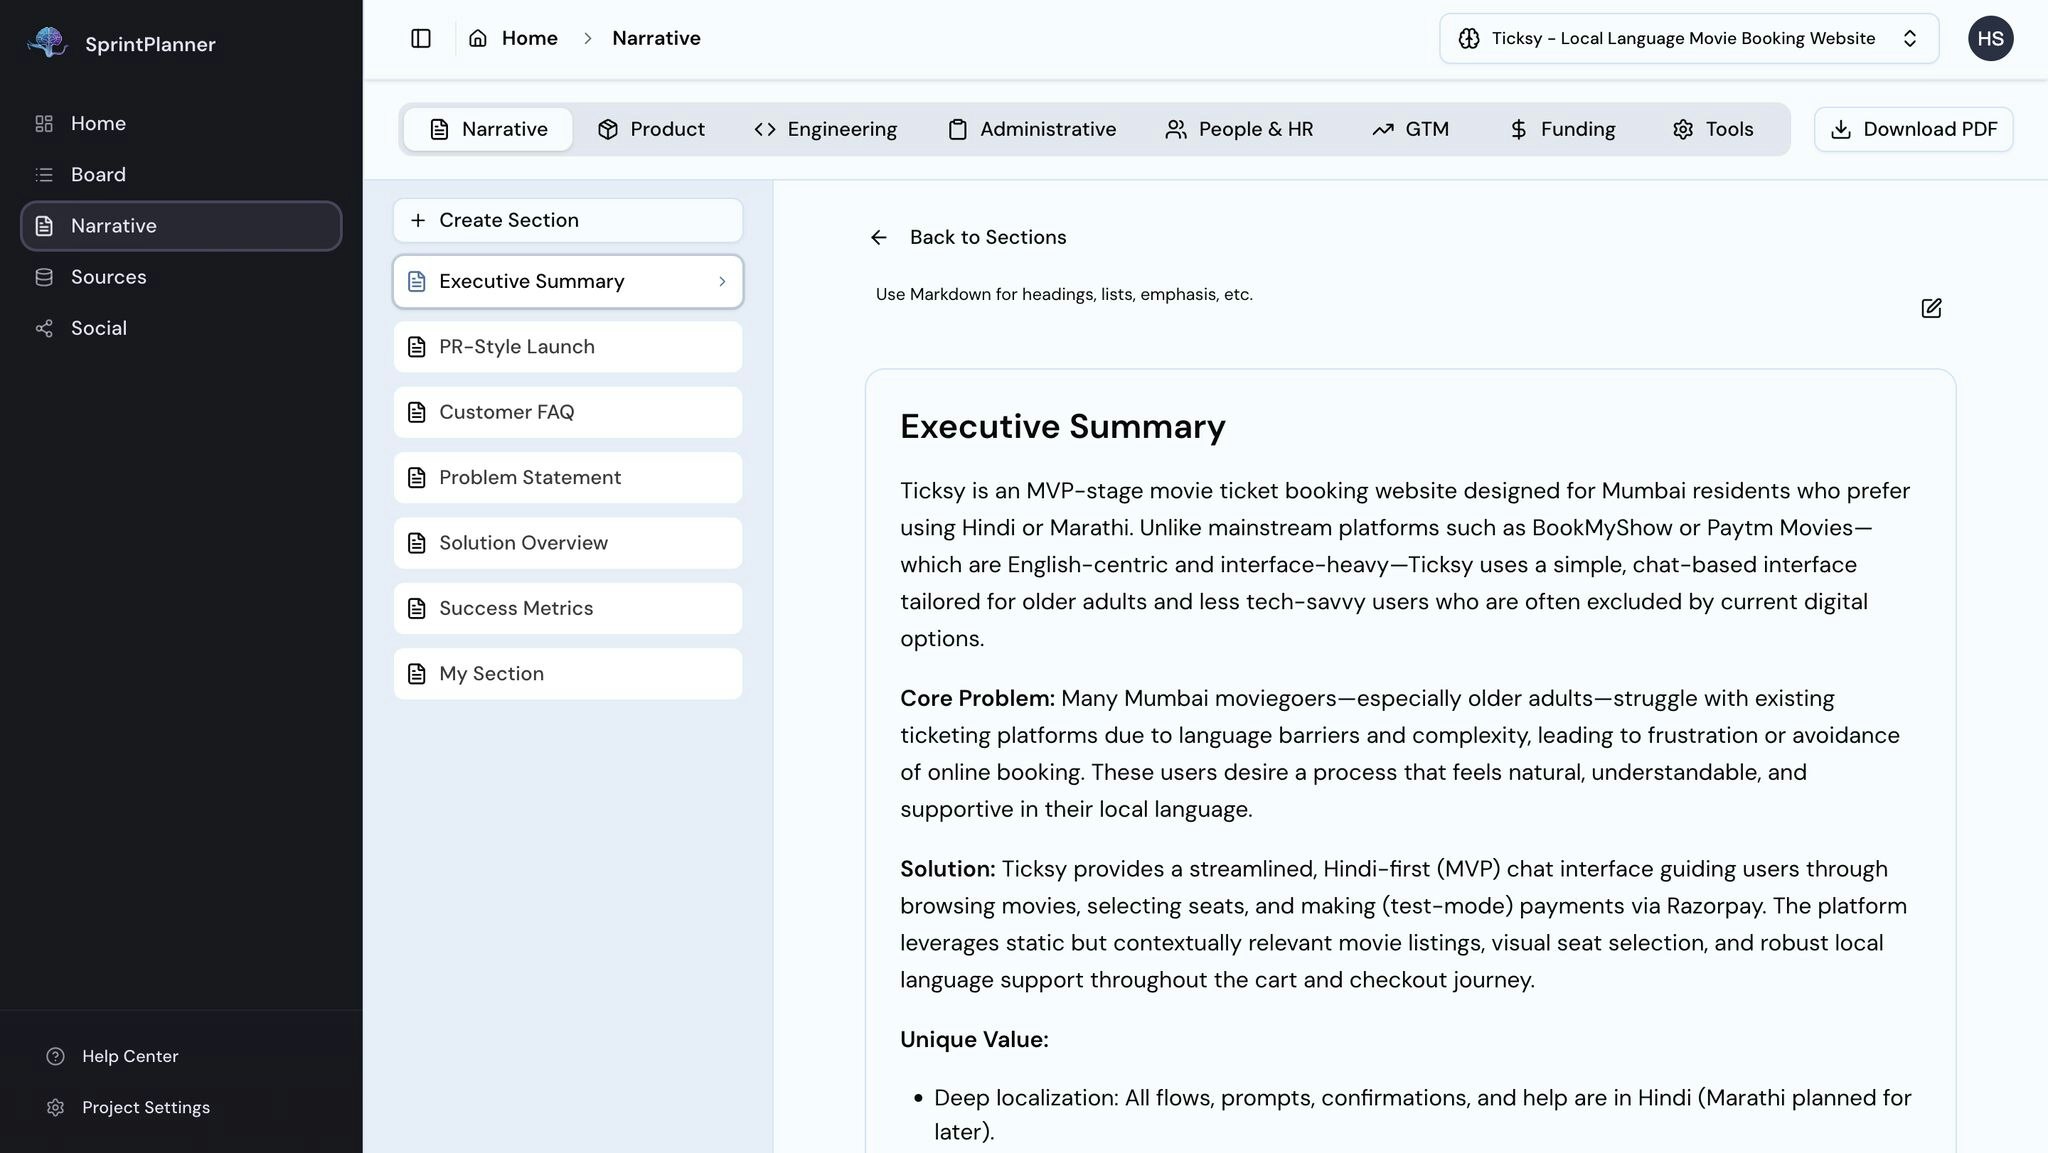Viewport: 2048px width, 1153px height.
Task: Switch to the People & HR tab
Action: coord(1240,129)
